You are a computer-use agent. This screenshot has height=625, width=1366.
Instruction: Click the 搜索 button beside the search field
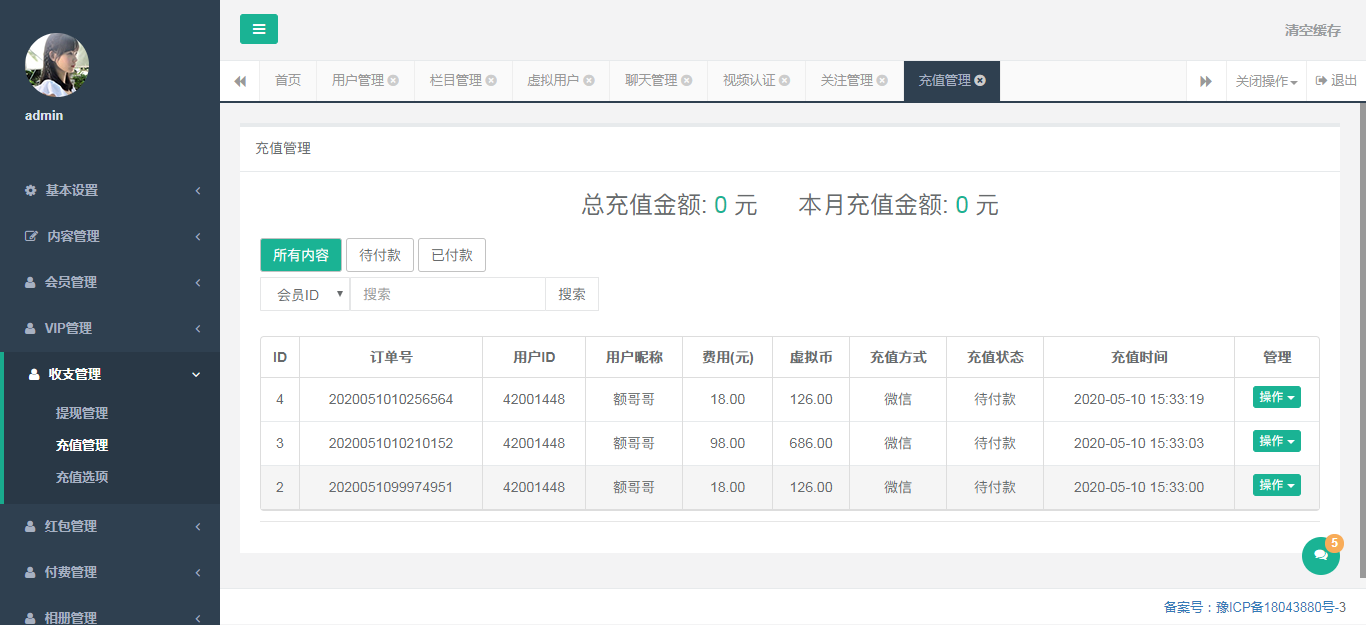pyautogui.click(x=572, y=295)
